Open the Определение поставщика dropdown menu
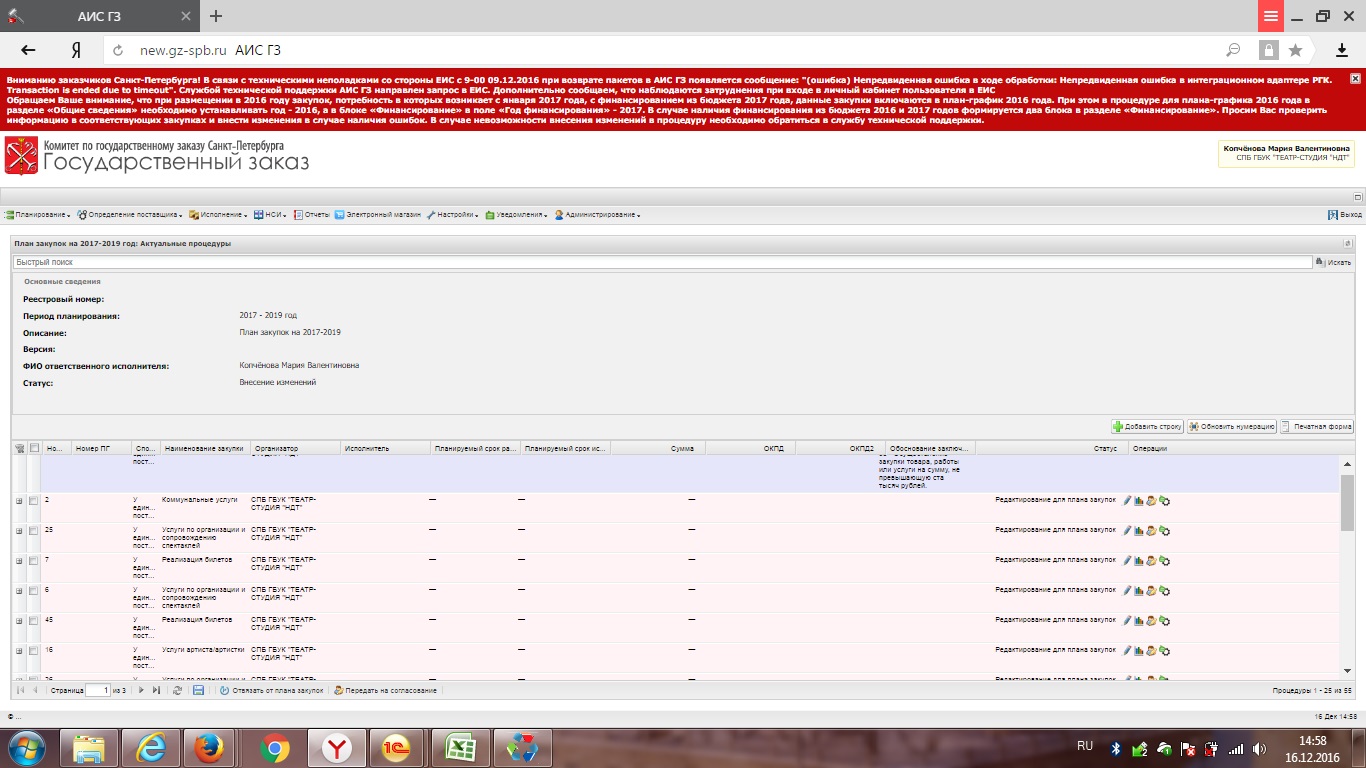Viewport: 1366px width, 768px height. (x=131, y=215)
